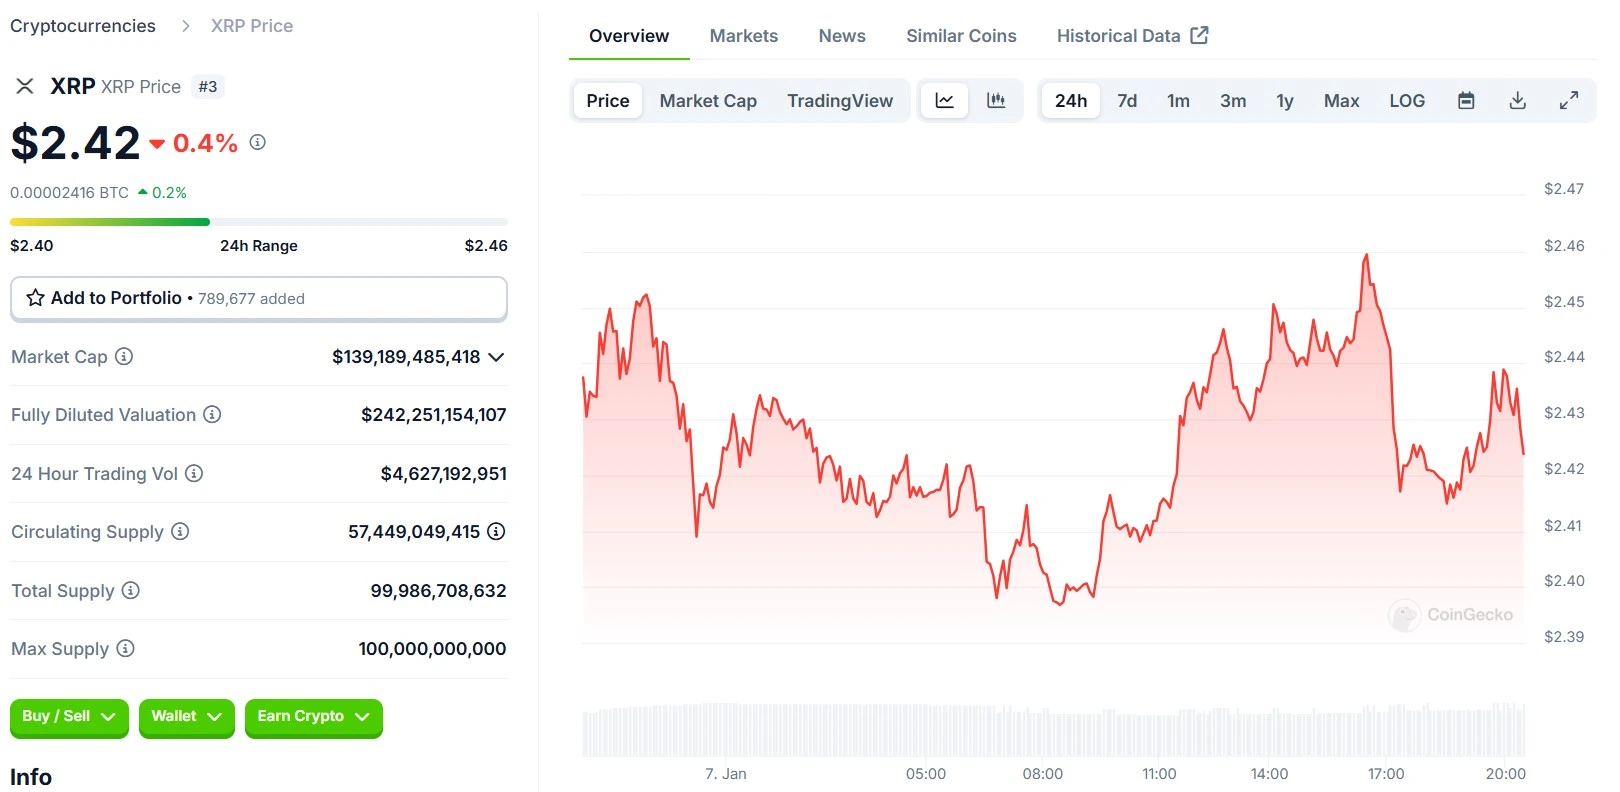Select the 3m time range
Screen dimensions: 1620x792
coord(1233,100)
